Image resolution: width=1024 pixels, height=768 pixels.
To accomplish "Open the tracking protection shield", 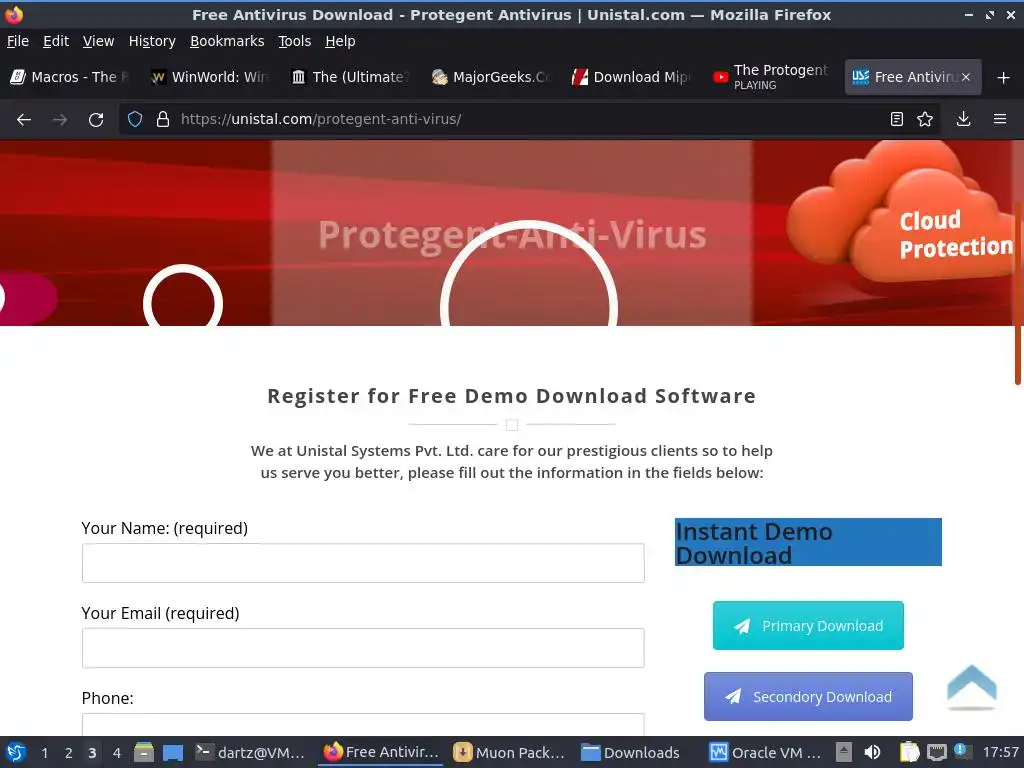I will click(x=135, y=119).
